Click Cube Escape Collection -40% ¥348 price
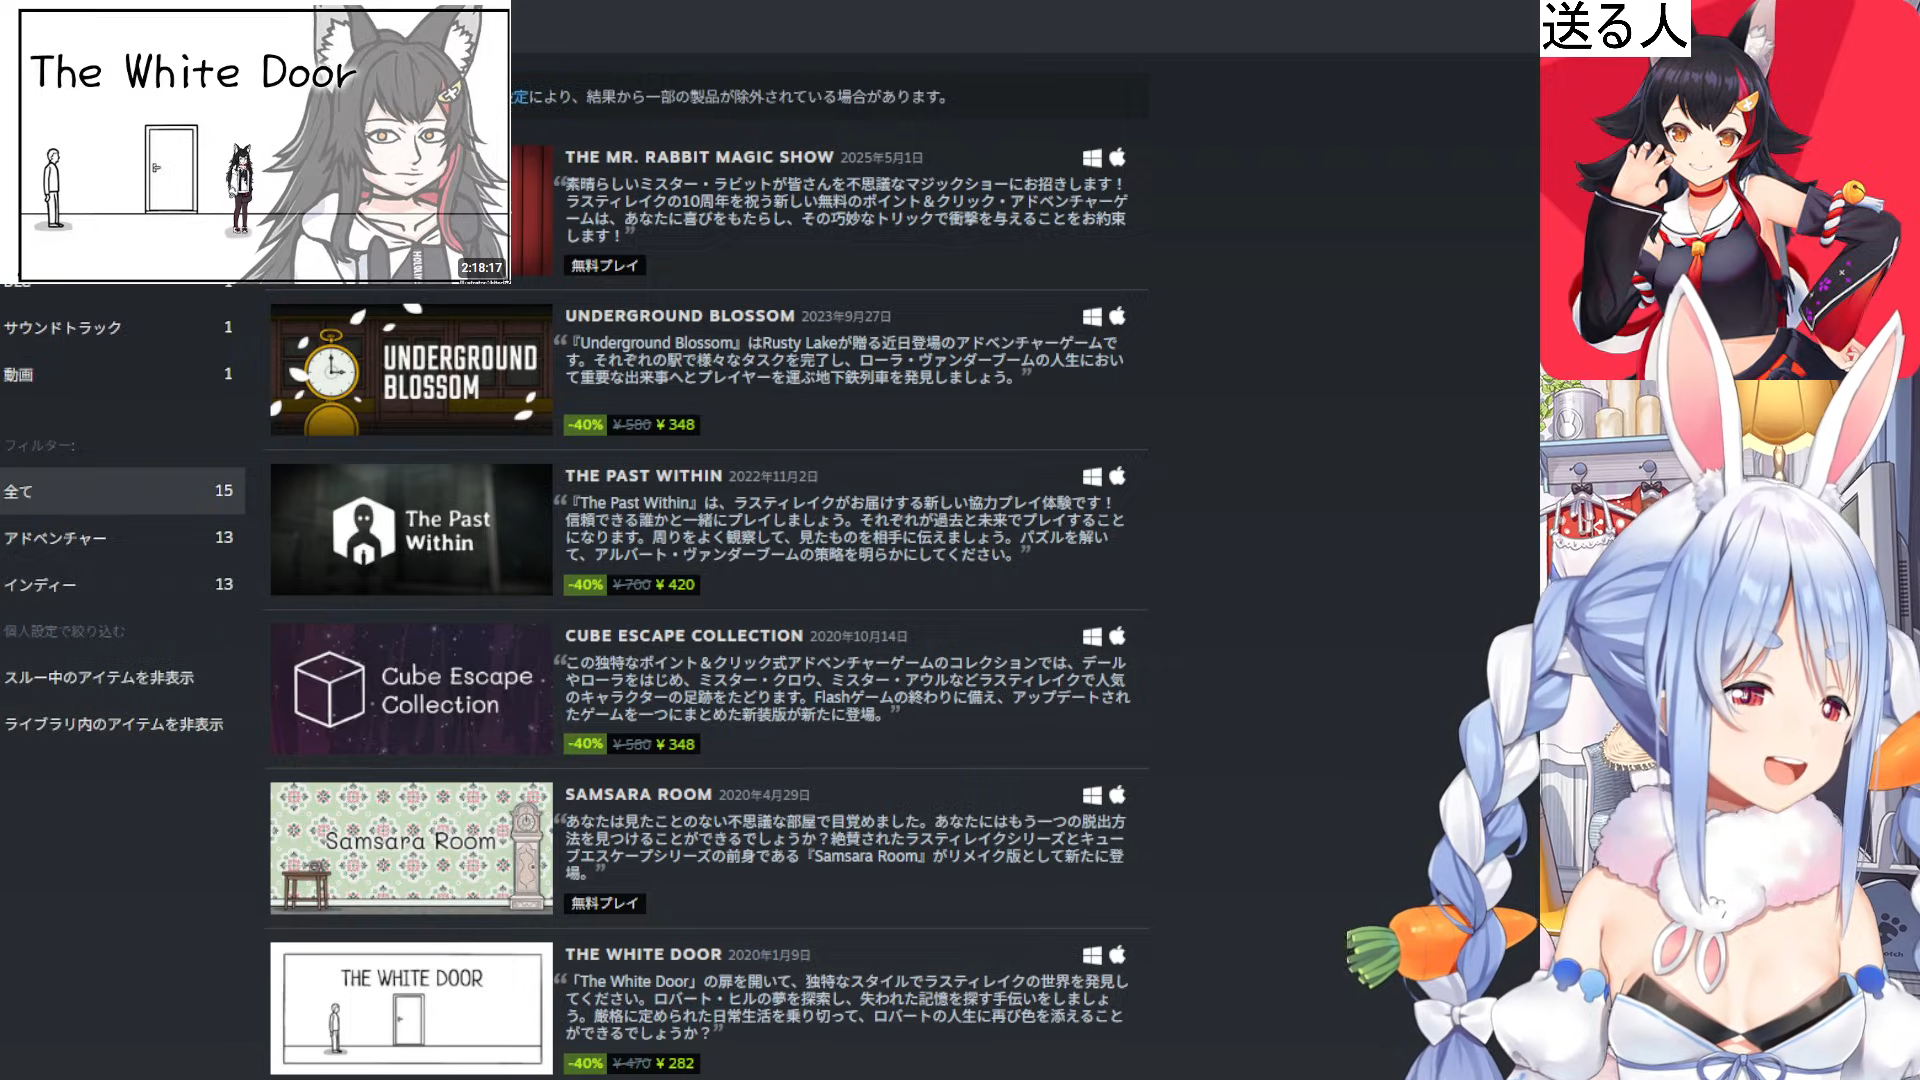The width and height of the screenshot is (1920, 1080). pyautogui.click(x=632, y=744)
